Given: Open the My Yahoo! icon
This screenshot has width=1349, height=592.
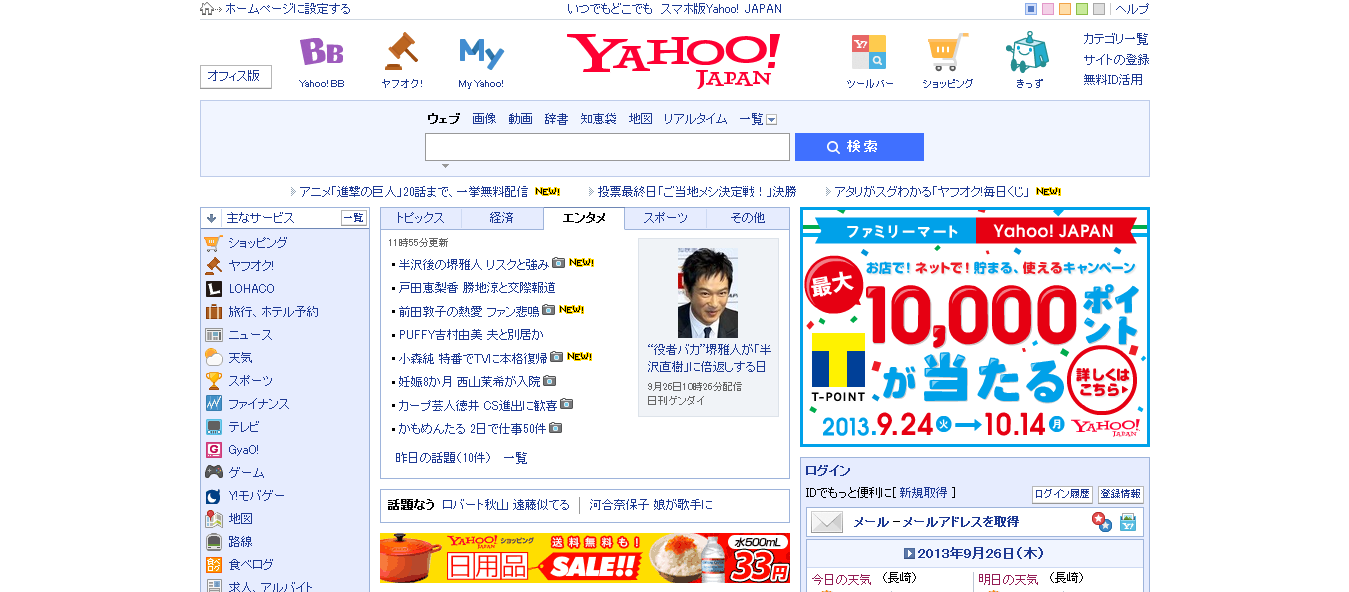Looking at the screenshot, I should (x=481, y=53).
